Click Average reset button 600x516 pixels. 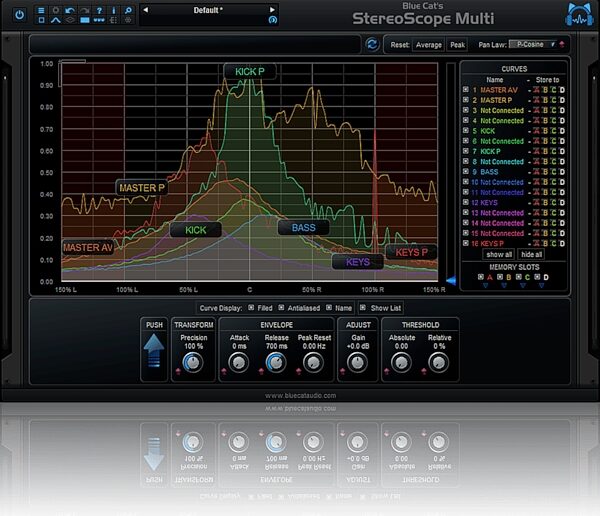[429, 45]
